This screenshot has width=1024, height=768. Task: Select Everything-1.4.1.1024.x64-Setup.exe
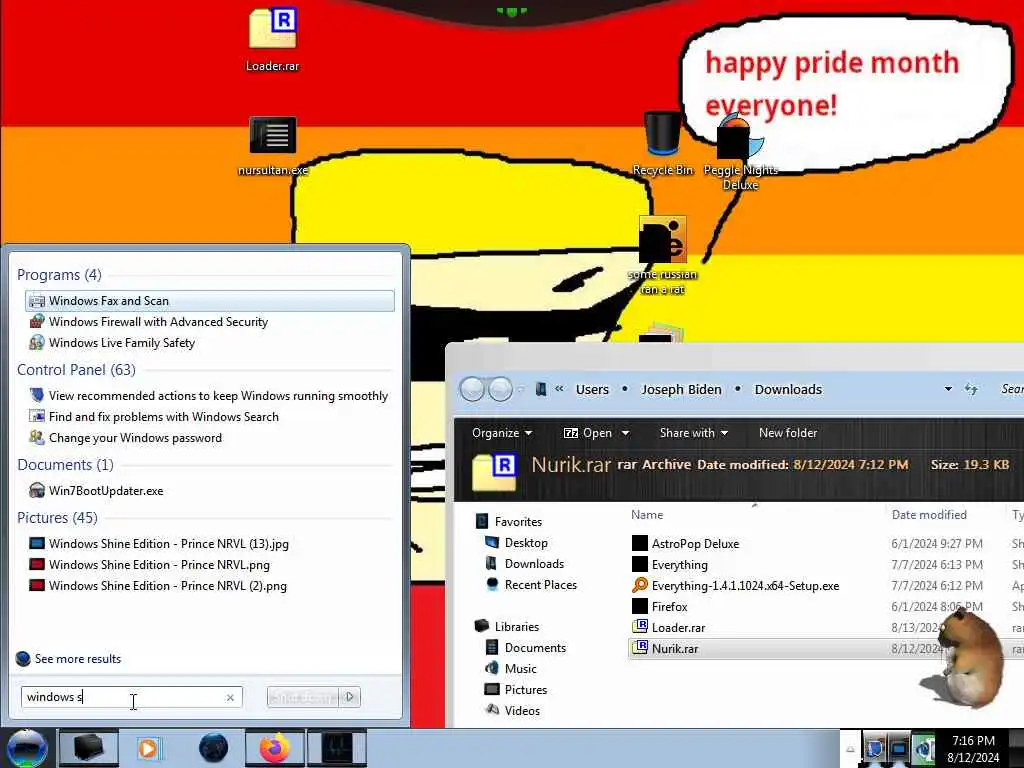736,585
